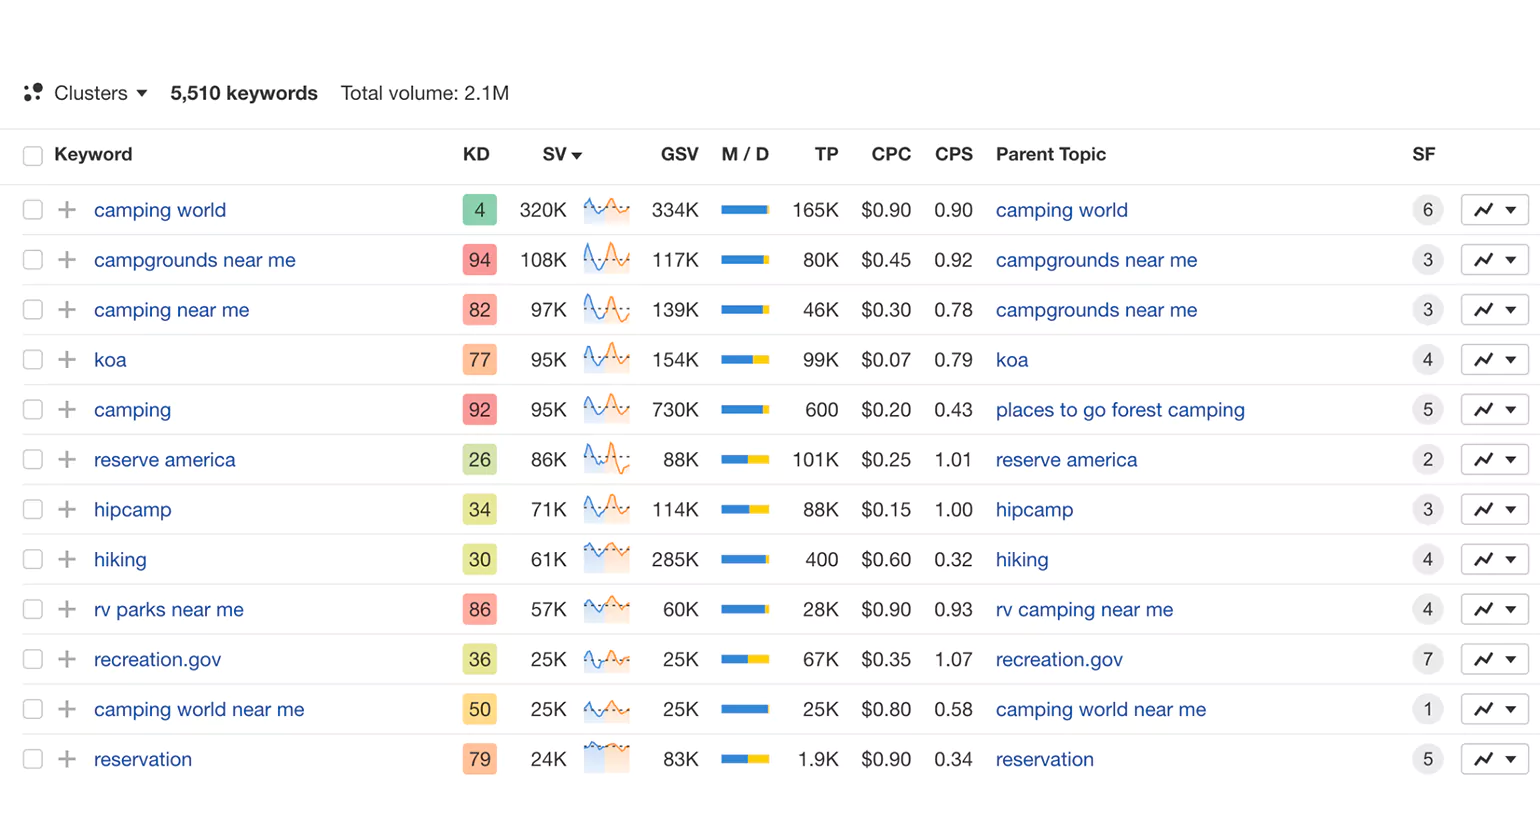The width and height of the screenshot is (1540, 840).
Task: Expand trend dropdown in reservation row
Action: (1495, 760)
